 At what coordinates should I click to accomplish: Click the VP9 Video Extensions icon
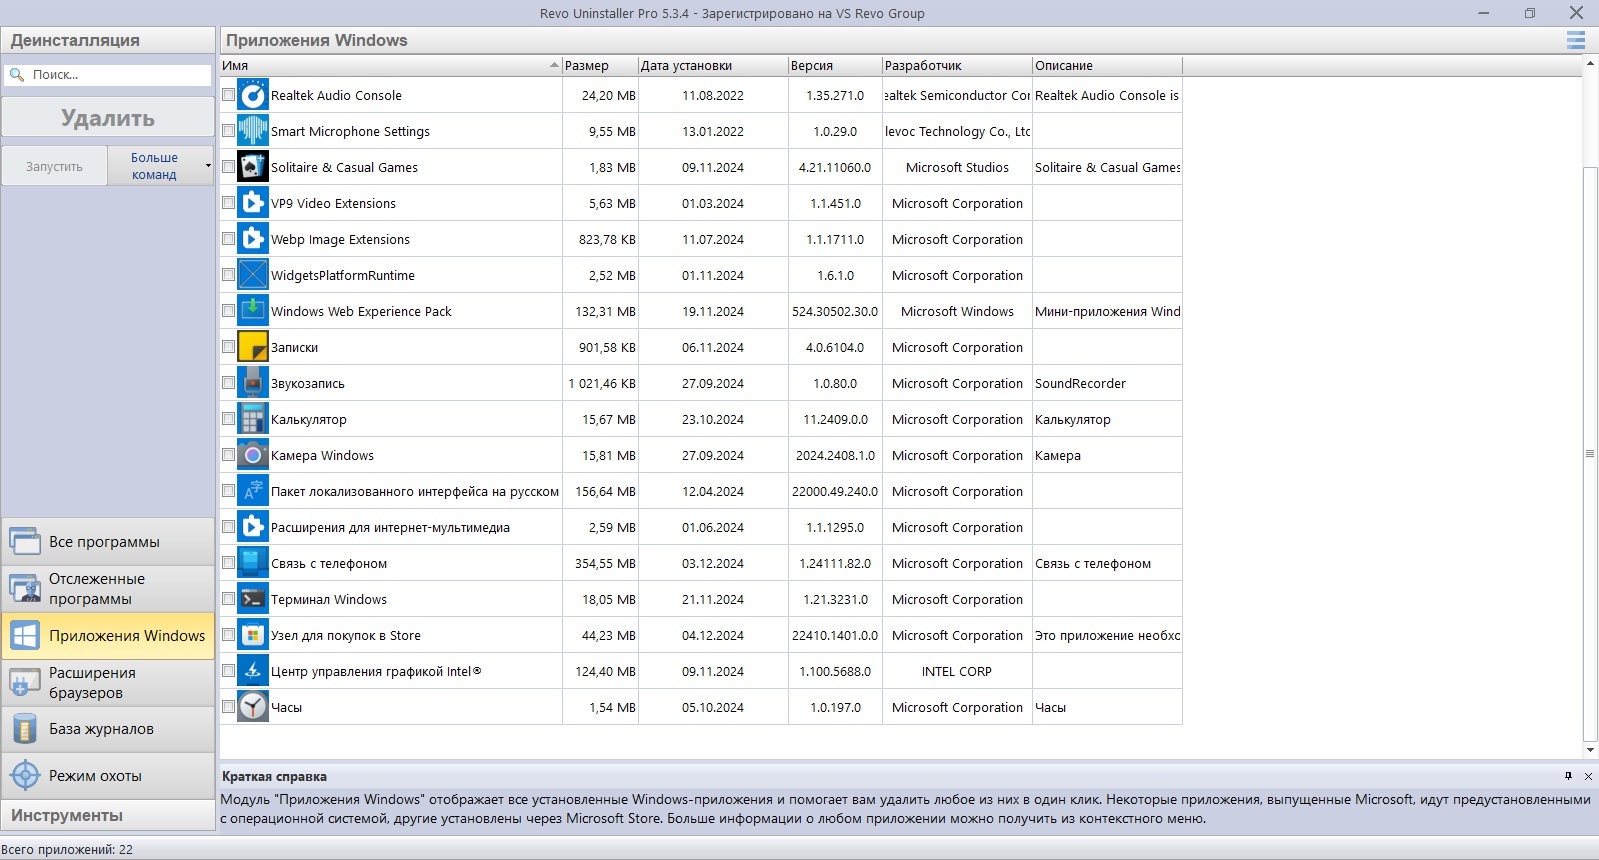pyautogui.click(x=253, y=203)
